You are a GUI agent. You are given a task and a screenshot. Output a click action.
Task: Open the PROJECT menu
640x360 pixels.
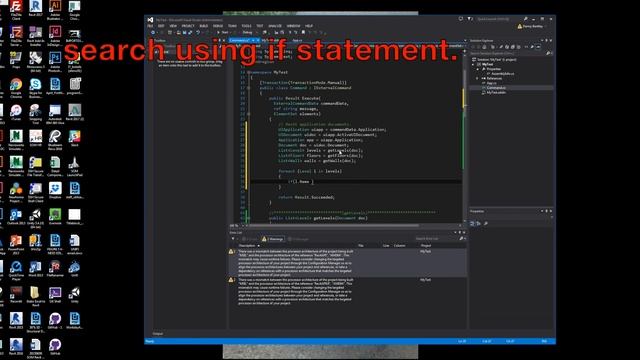point(188,26)
